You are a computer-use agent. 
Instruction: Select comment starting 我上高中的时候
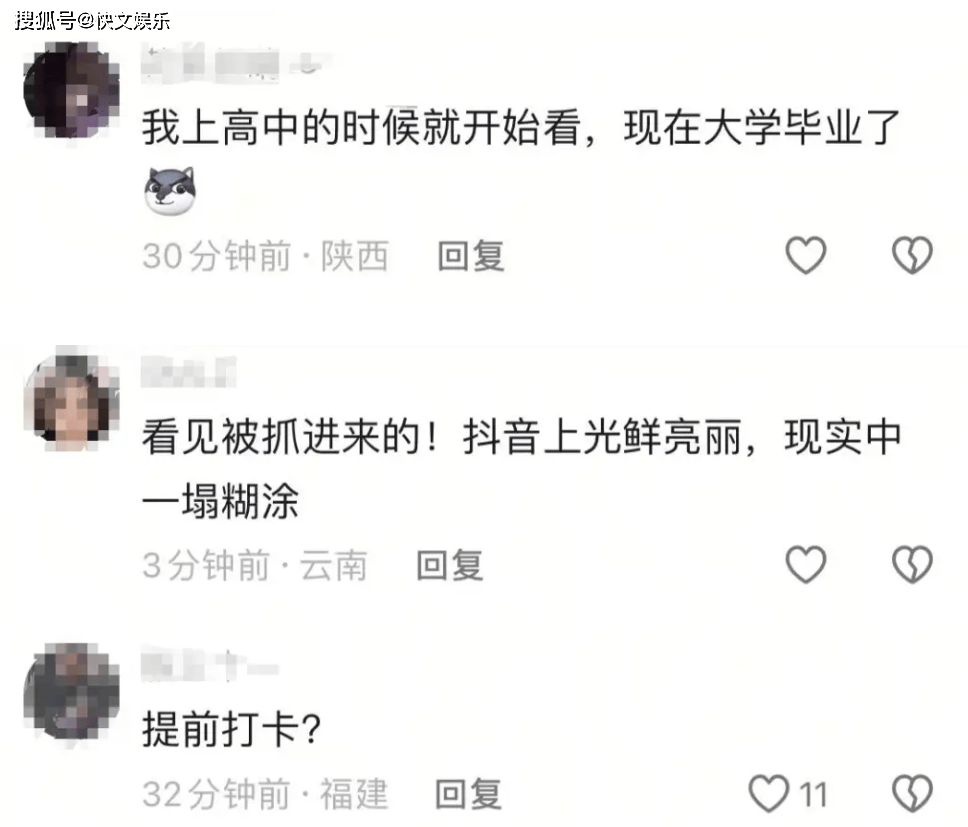pyautogui.click(x=522, y=128)
